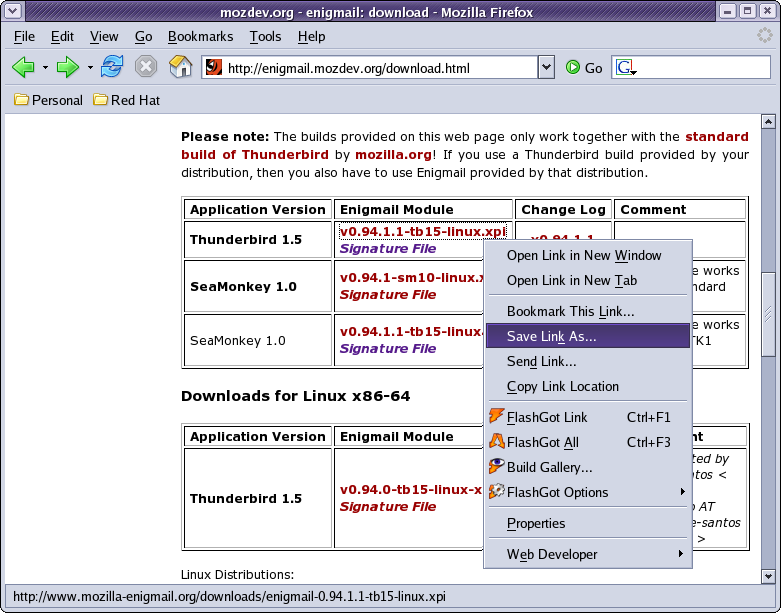Screen dimensions: 781x613
Task: Select Build Gallery... in context menu
Action: coord(588,467)
